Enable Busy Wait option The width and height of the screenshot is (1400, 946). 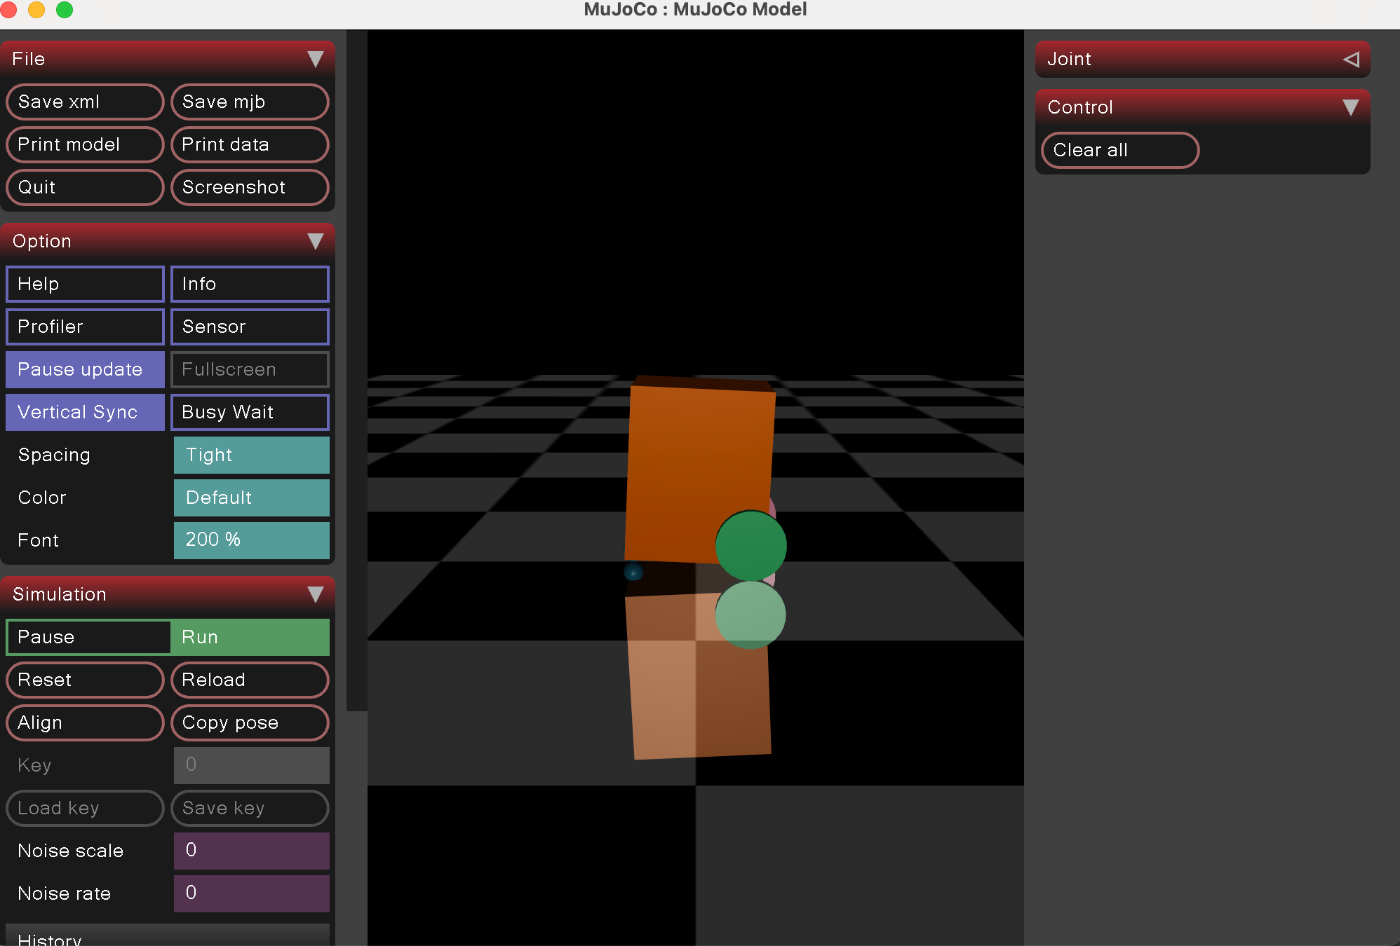coord(250,412)
